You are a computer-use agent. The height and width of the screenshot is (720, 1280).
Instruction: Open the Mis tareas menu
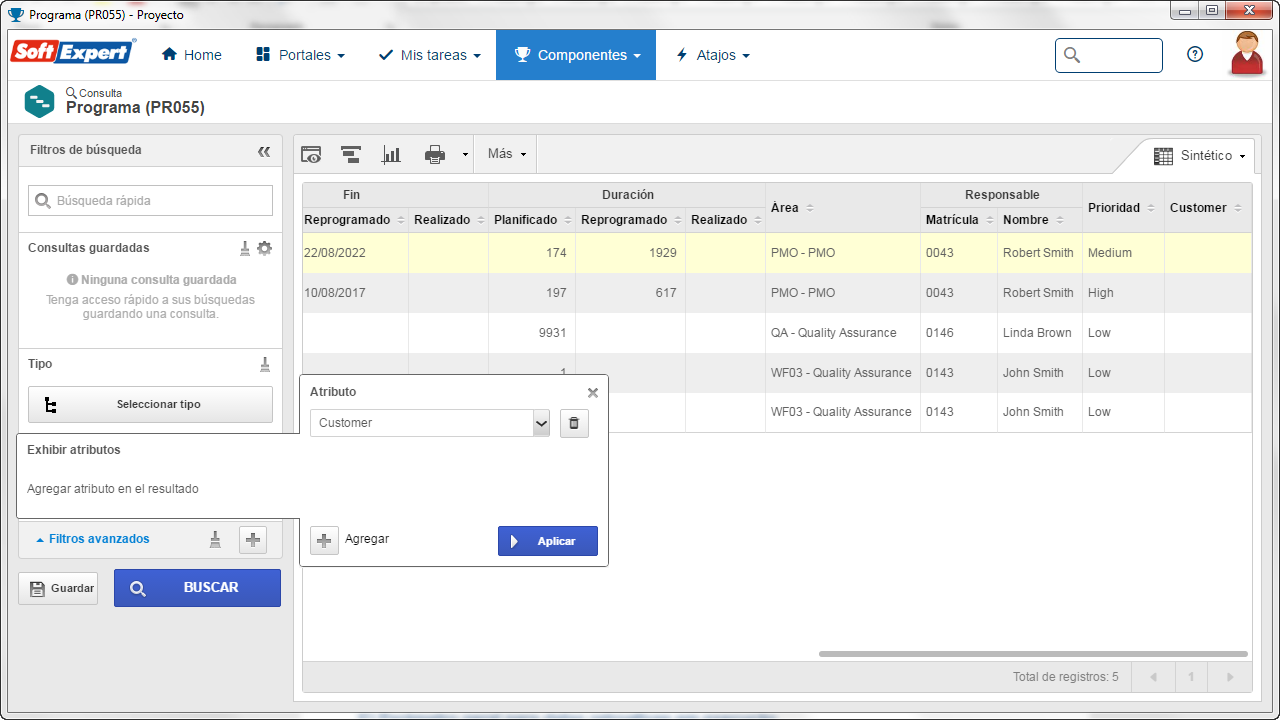click(x=430, y=55)
